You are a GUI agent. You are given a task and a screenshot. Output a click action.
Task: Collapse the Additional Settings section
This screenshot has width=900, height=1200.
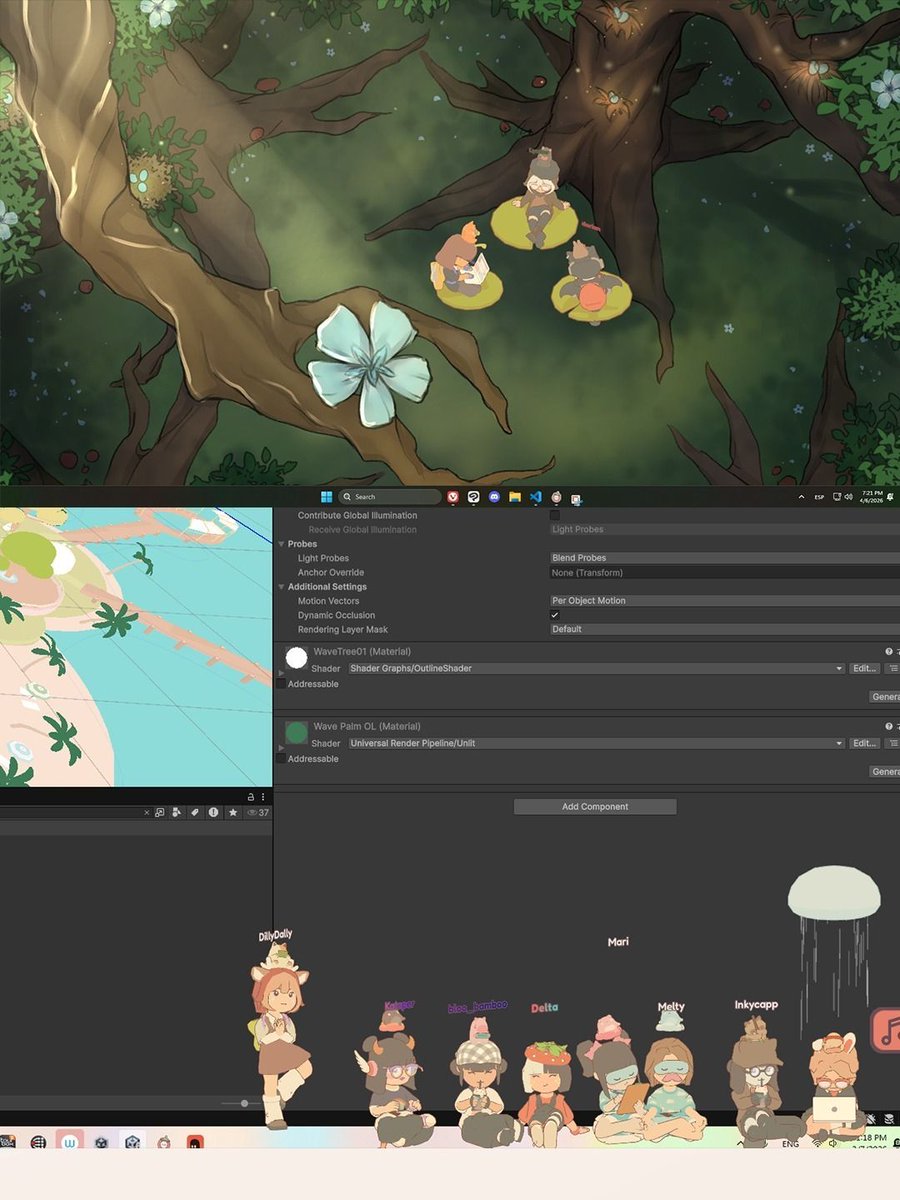(281, 587)
